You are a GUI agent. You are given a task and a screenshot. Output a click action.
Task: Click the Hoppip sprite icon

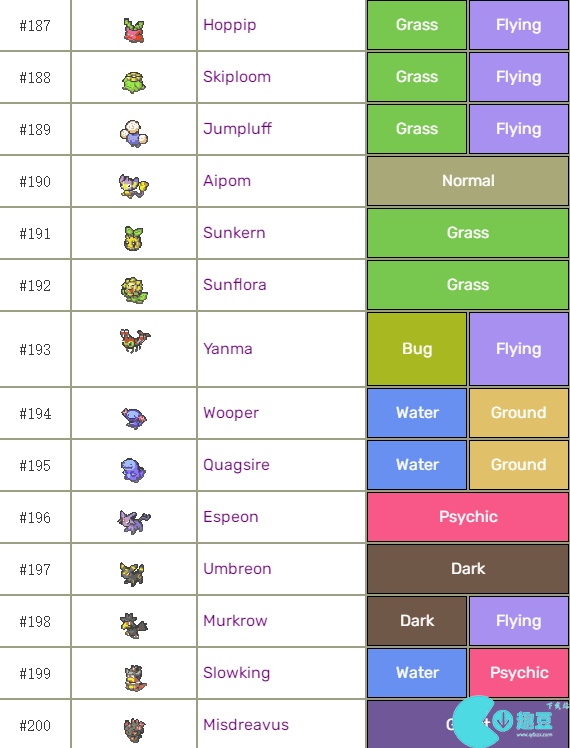click(134, 30)
